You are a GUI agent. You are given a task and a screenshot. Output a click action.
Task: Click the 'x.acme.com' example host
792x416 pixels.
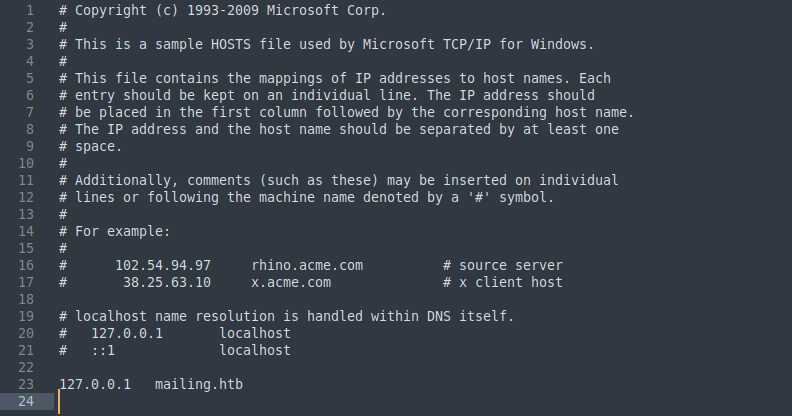[291, 282]
